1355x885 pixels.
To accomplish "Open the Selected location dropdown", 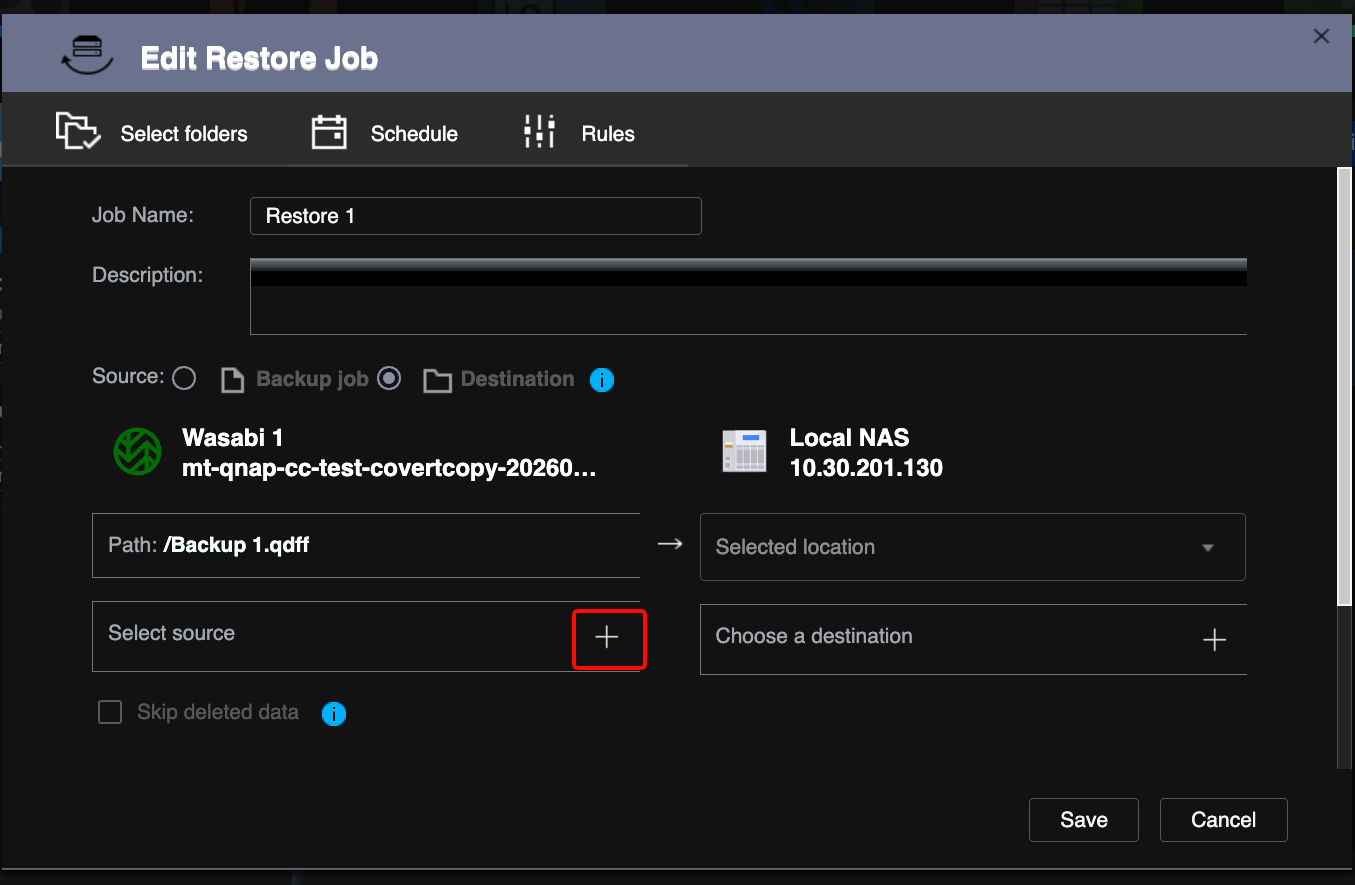I will pyautogui.click(x=973, y=547).
